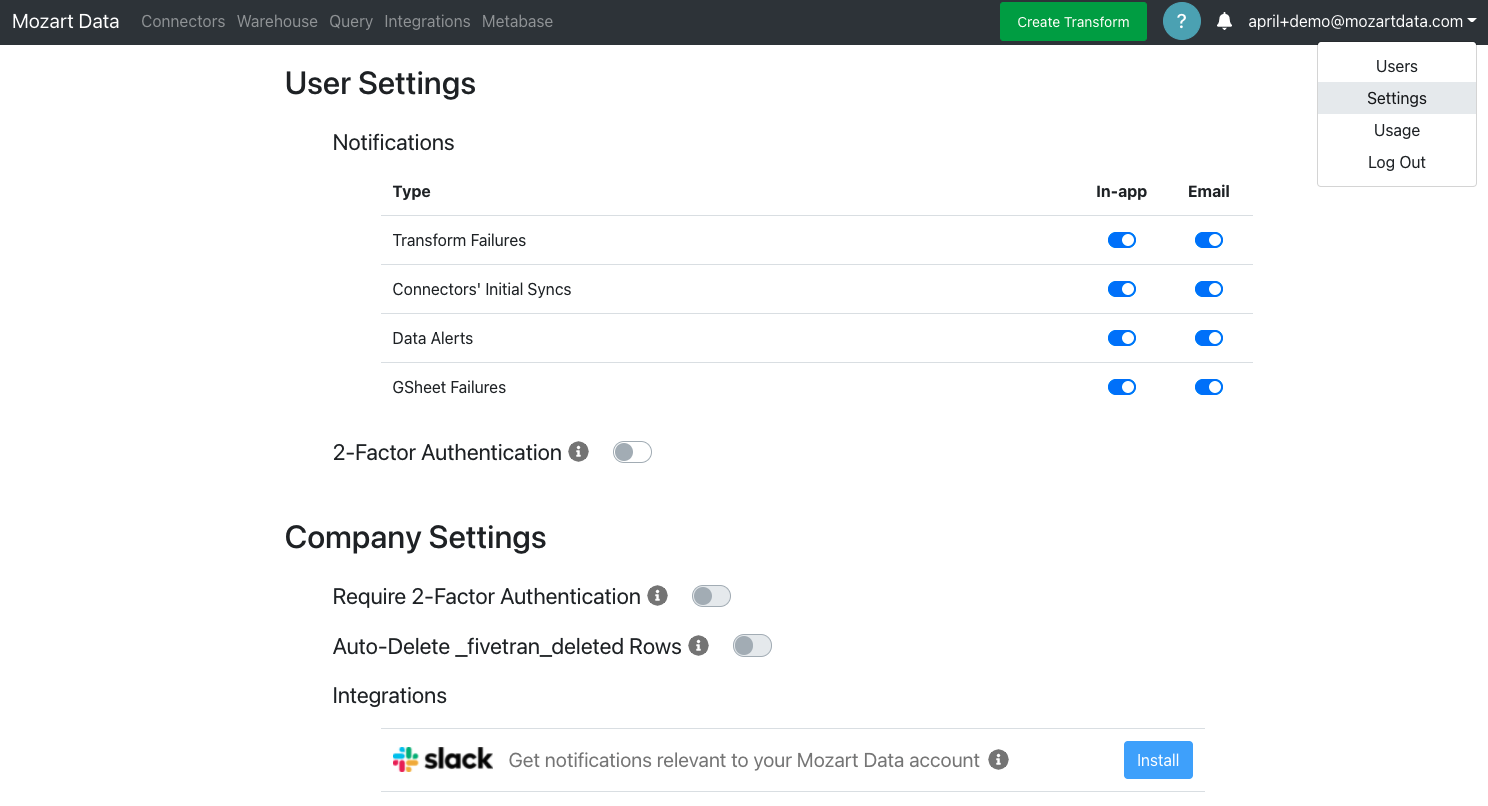The width and height of the screenshot is (1488, 806).
Task: Select Integrations in the top navigation
Action: (427, 21)
